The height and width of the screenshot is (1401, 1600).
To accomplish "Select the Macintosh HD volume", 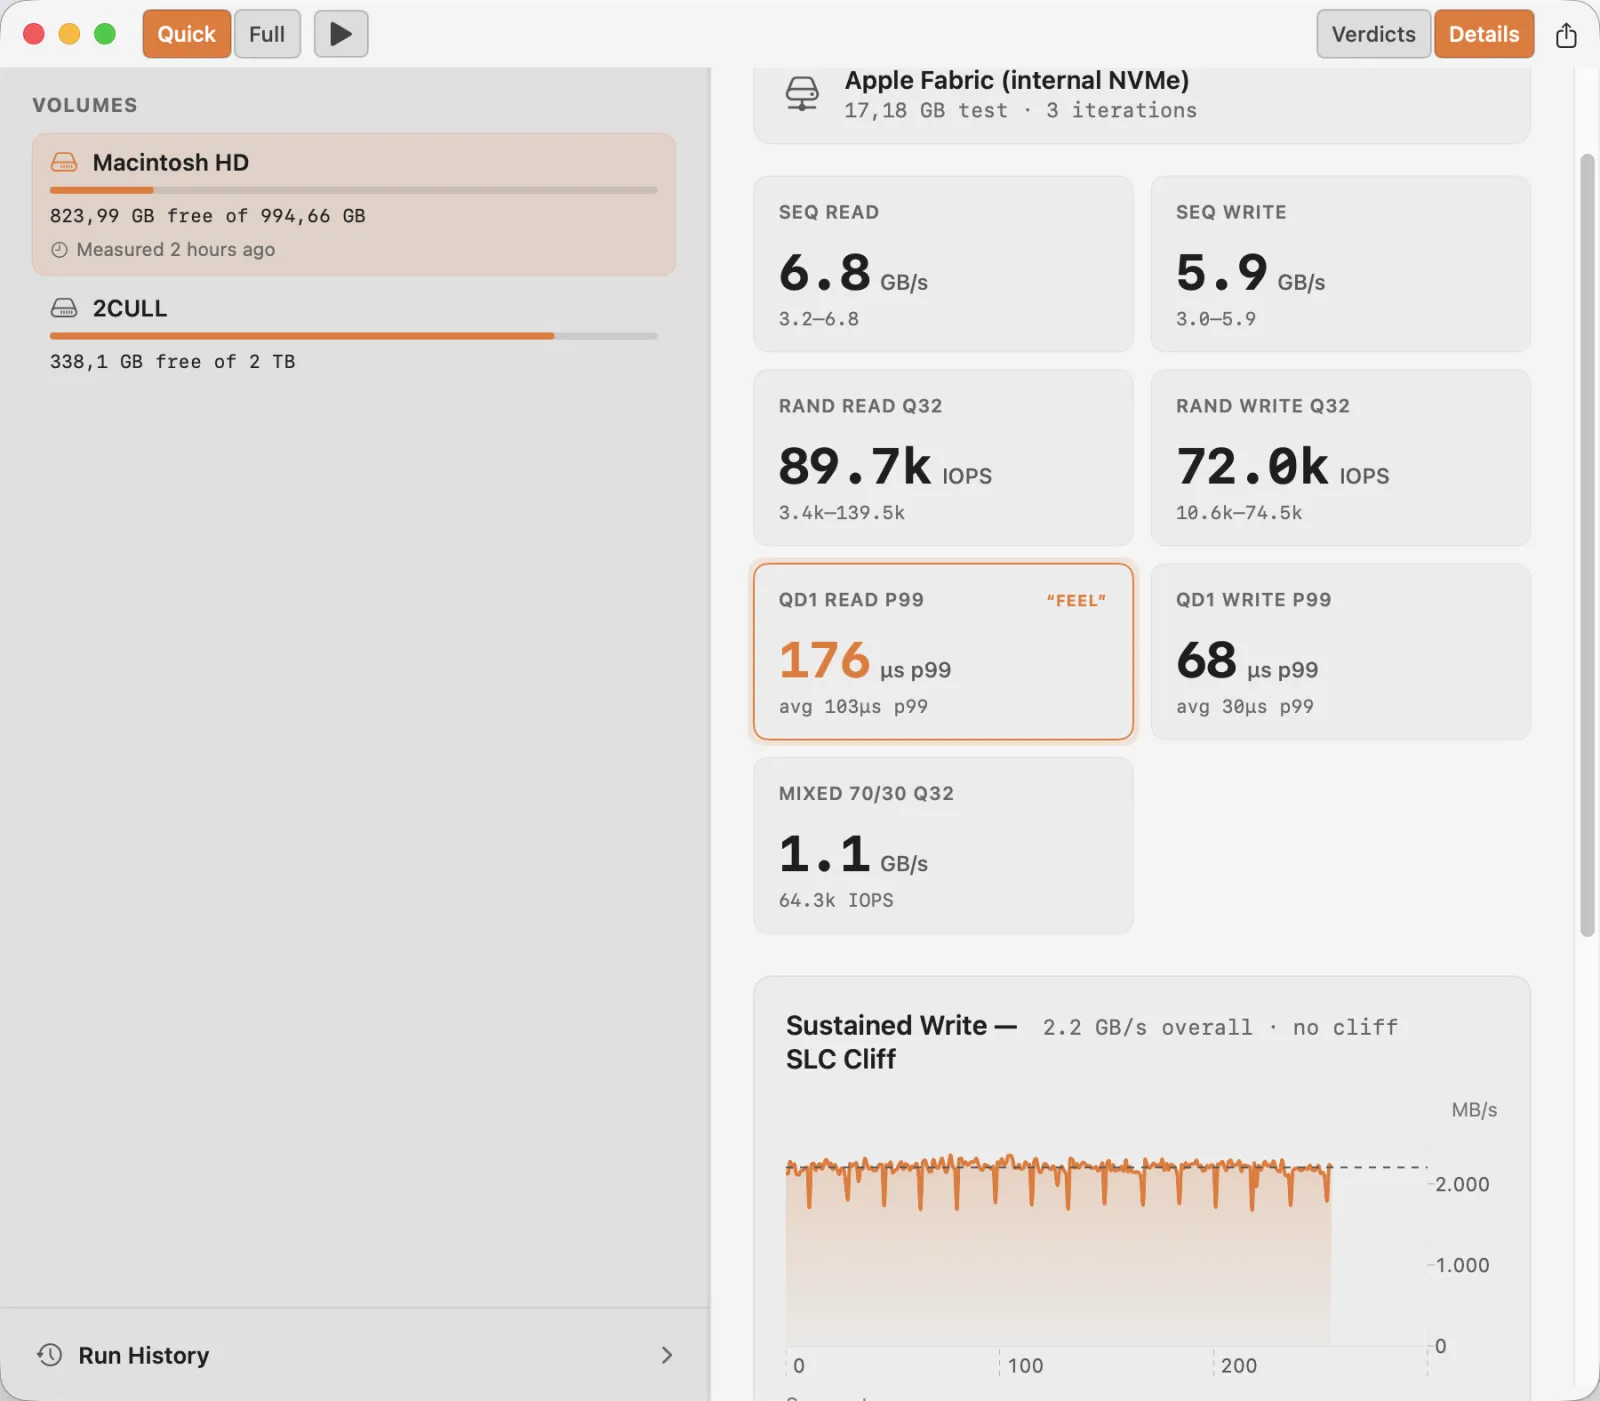I will (x=354, y=204).
